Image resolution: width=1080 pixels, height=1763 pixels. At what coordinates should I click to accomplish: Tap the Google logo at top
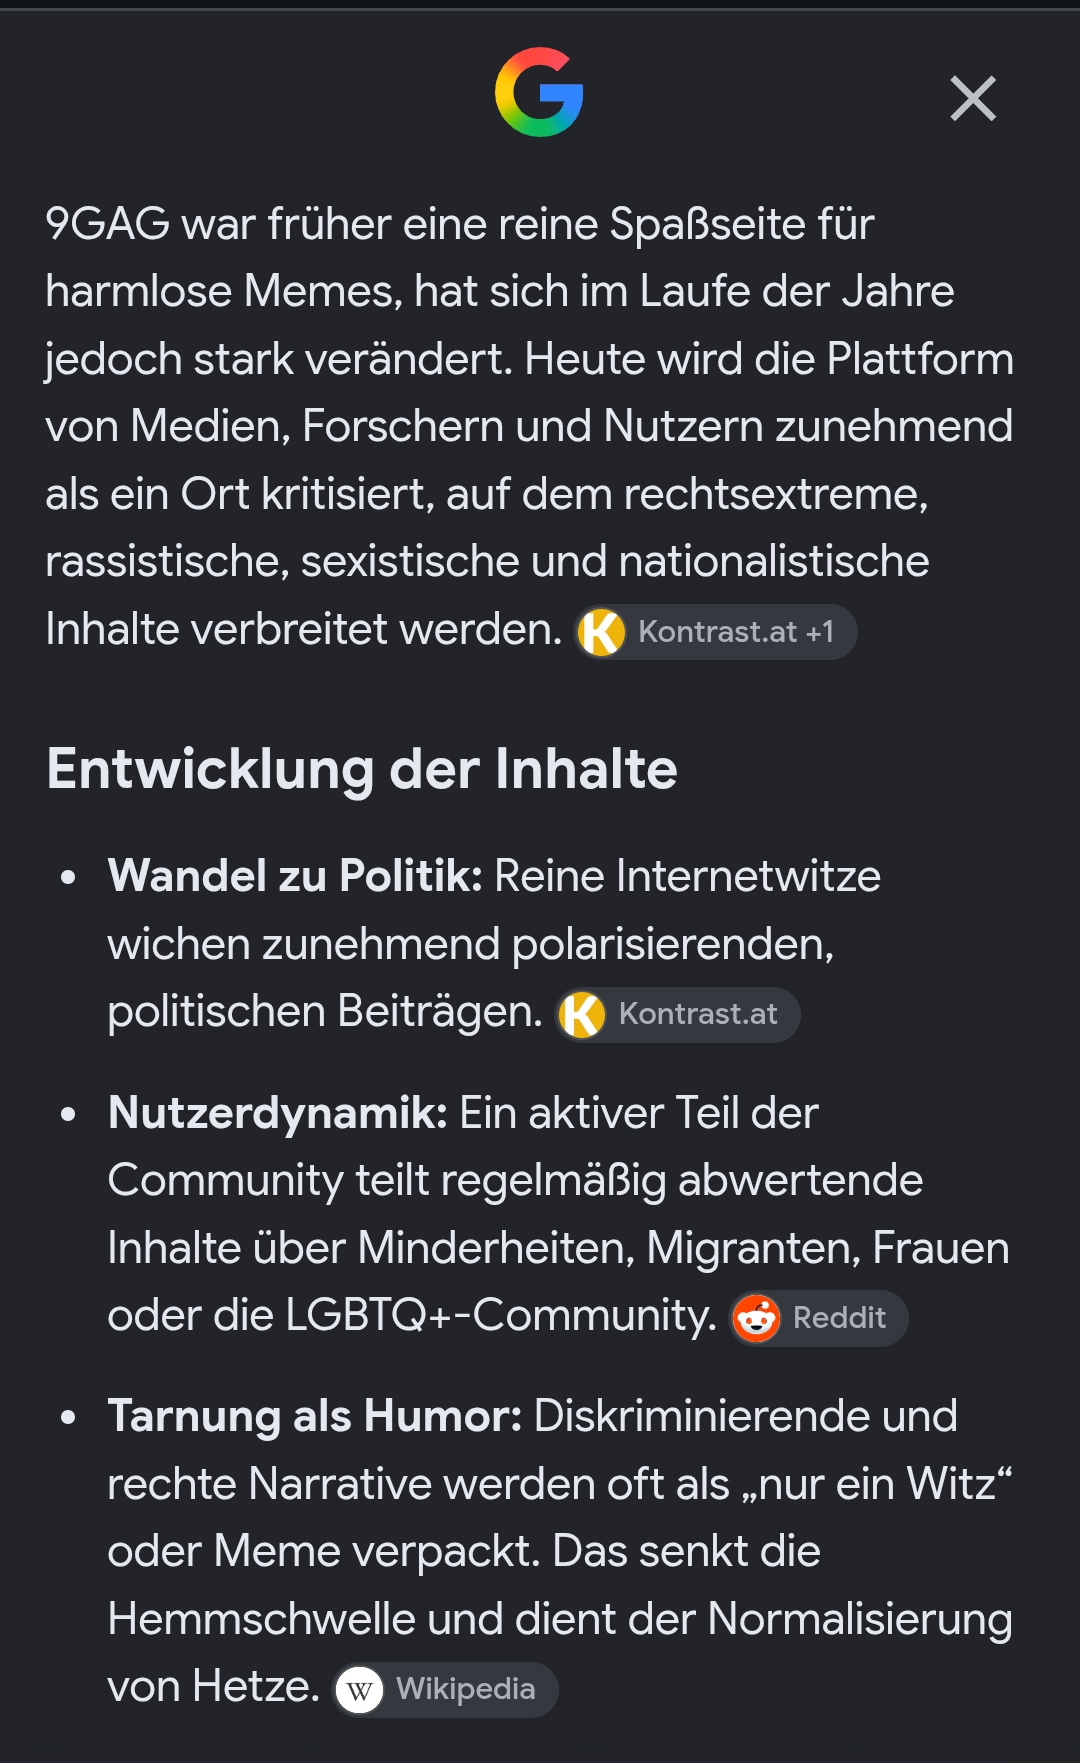pyautogui.click(x=539, y=92)
